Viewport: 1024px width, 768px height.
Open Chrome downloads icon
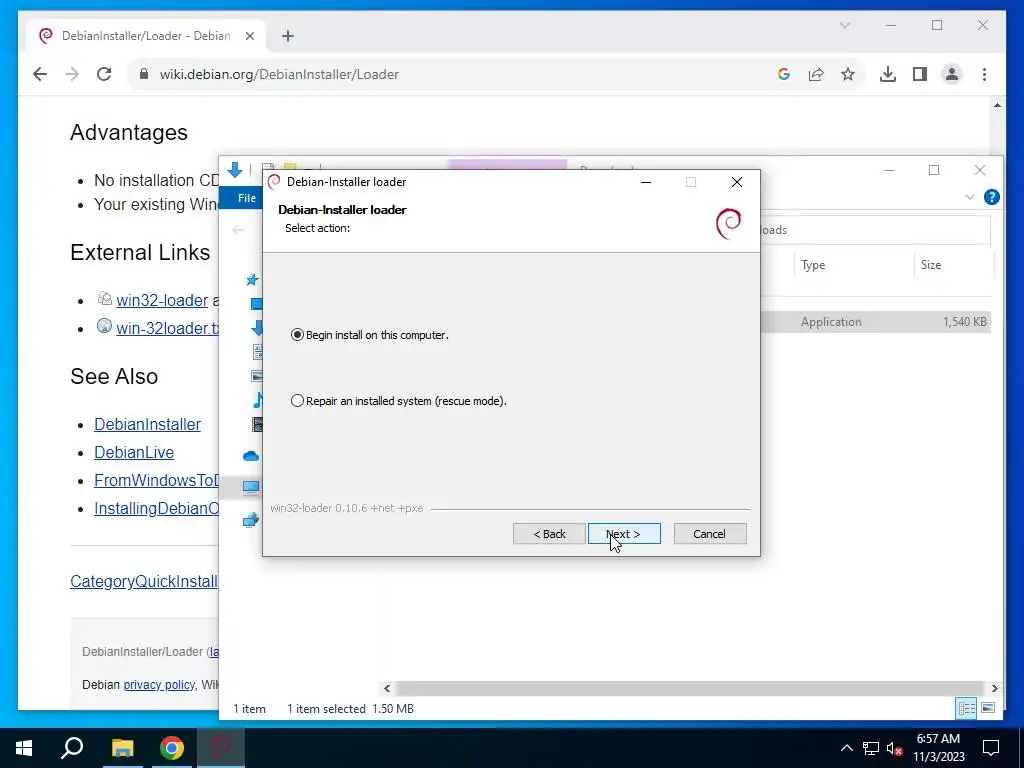(x=888, y=74)
